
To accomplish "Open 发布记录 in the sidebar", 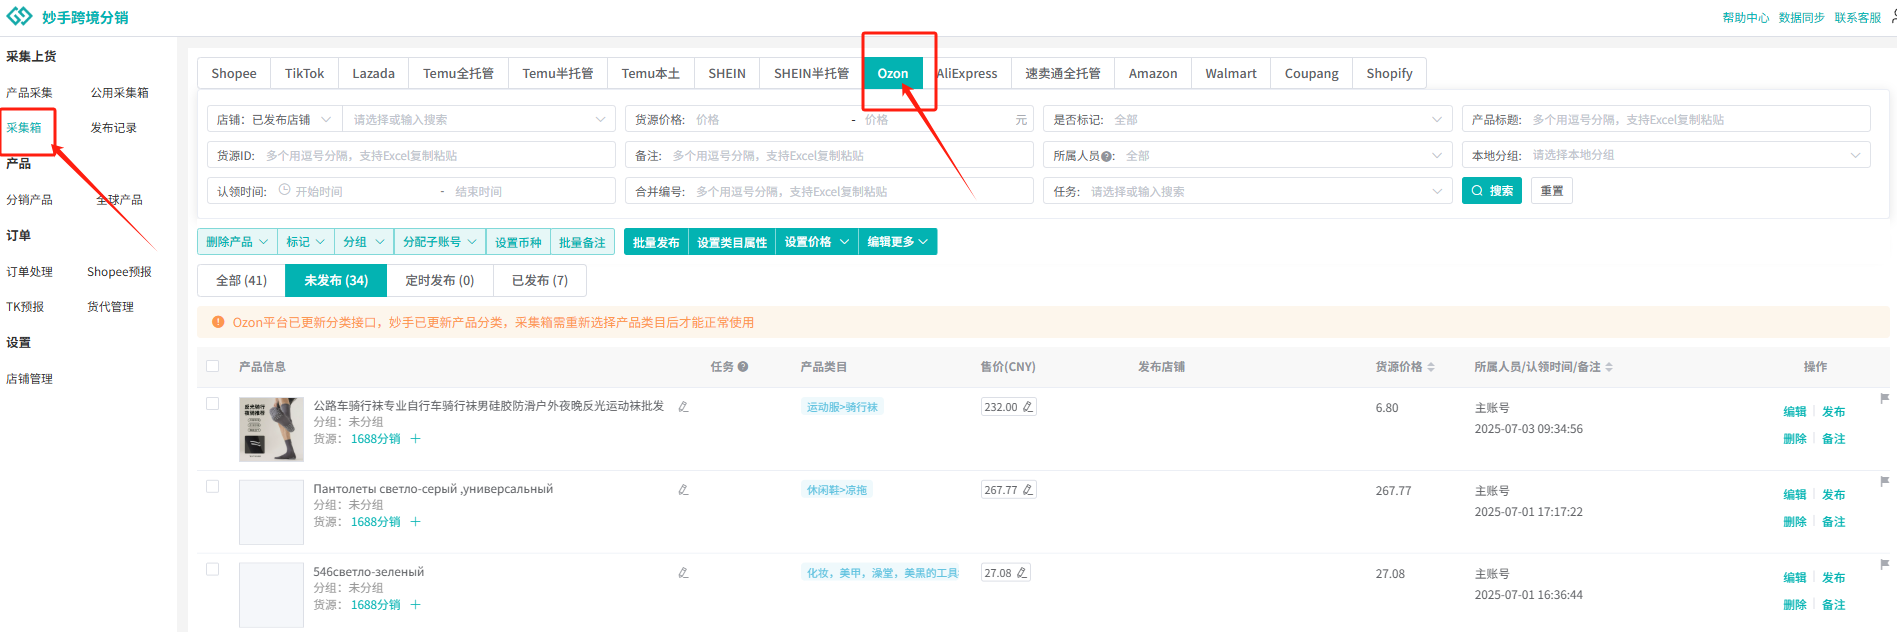I will tap(114, 128).
